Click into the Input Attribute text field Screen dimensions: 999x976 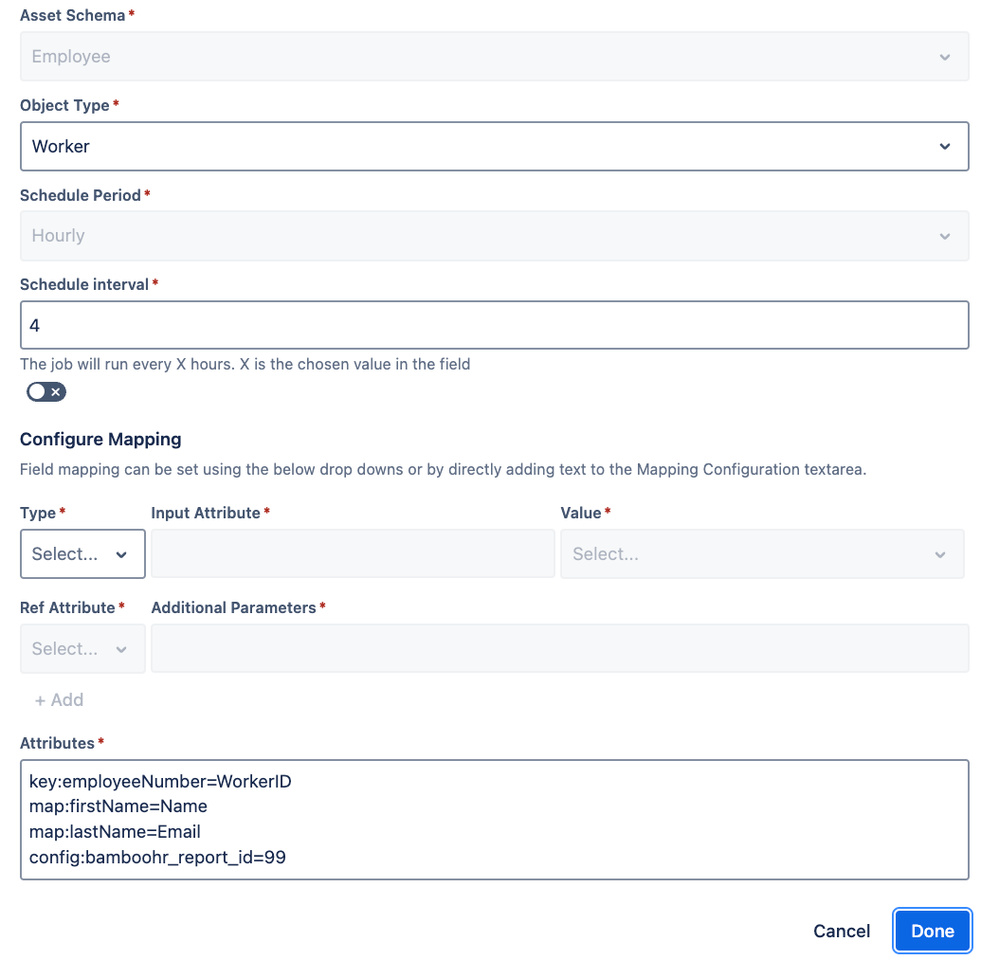click(353, 554)
